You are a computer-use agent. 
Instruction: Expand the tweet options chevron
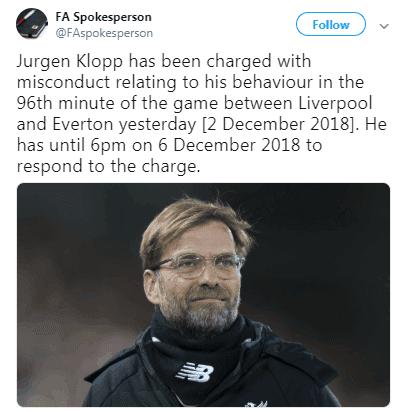384,26
